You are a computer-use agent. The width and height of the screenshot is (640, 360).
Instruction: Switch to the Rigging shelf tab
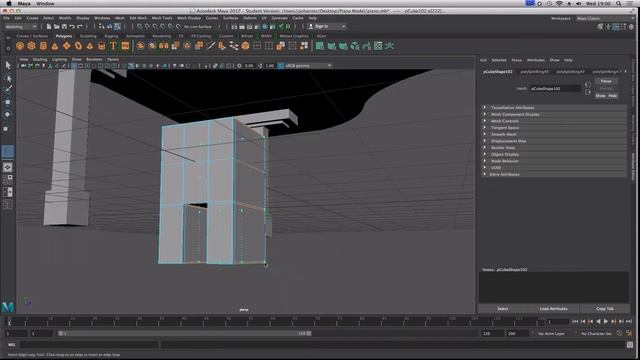click(111, 36)
